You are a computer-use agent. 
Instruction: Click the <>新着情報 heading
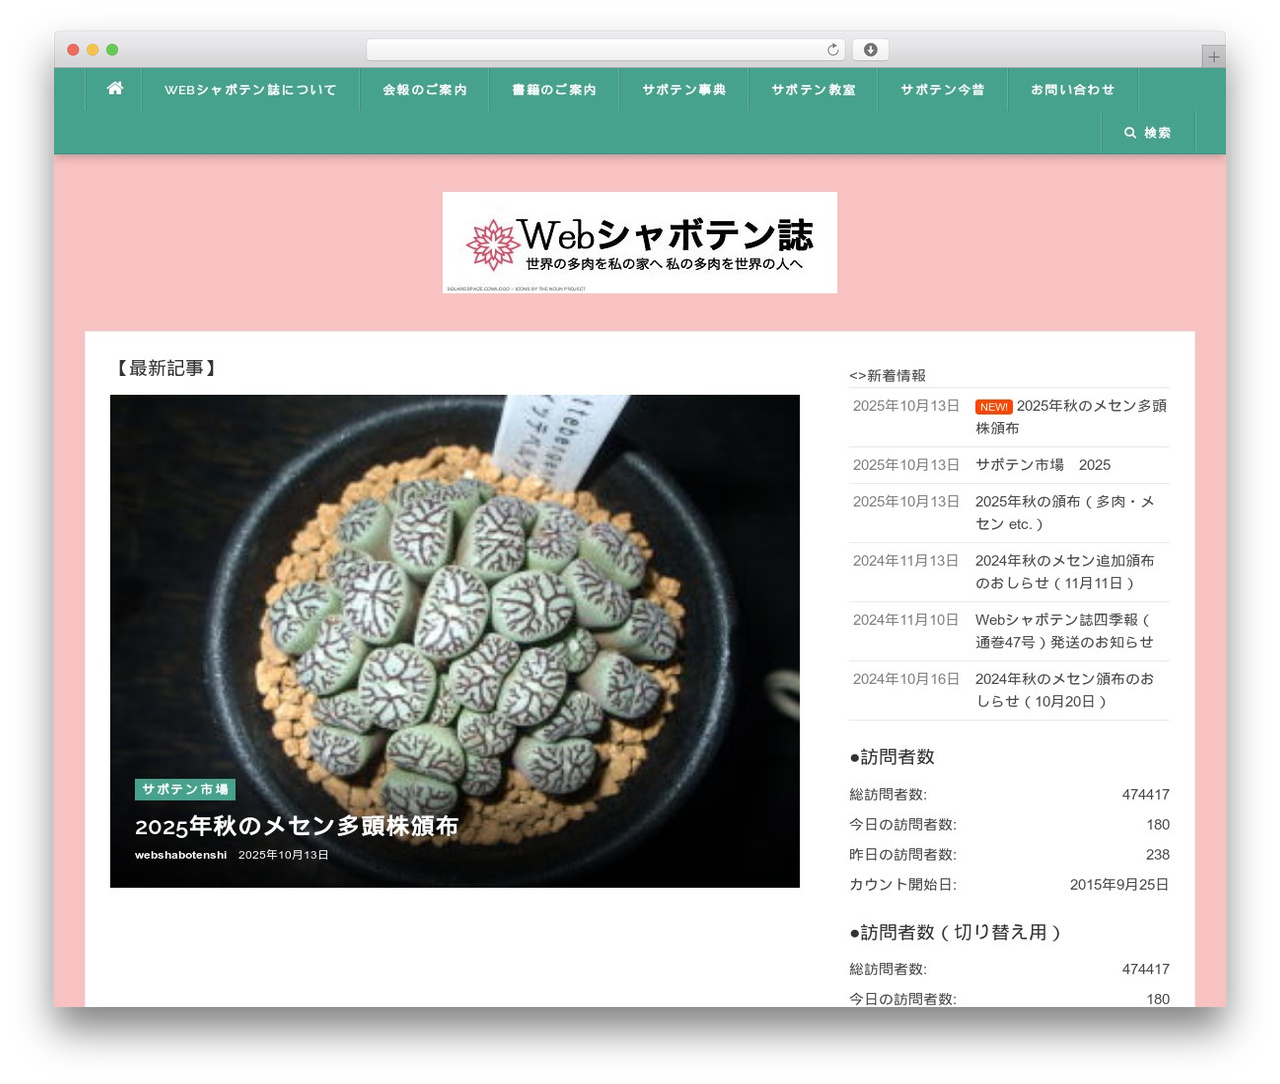pyautogui.click(x=887, y=376)
